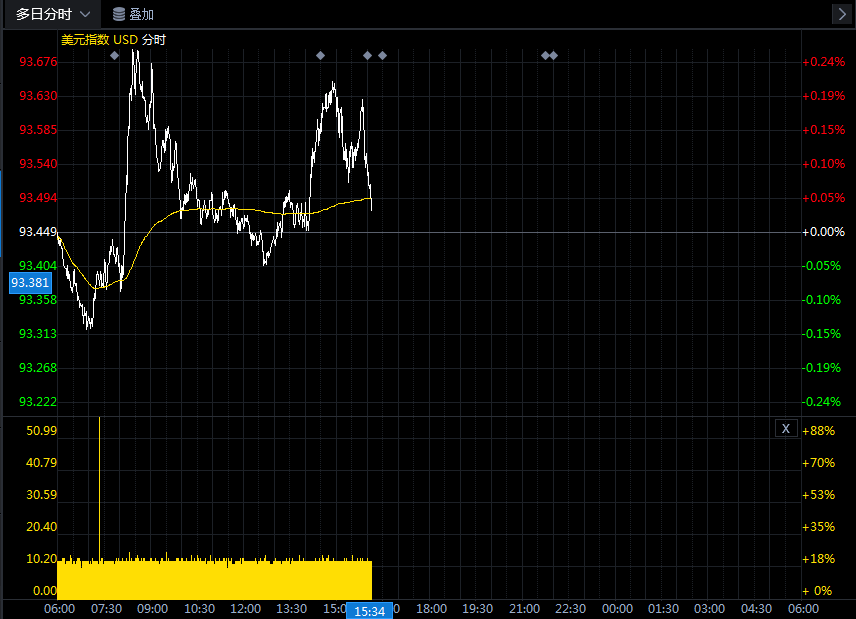
Task: Click the blue 15:34 time tag
Action: [370, 610]
